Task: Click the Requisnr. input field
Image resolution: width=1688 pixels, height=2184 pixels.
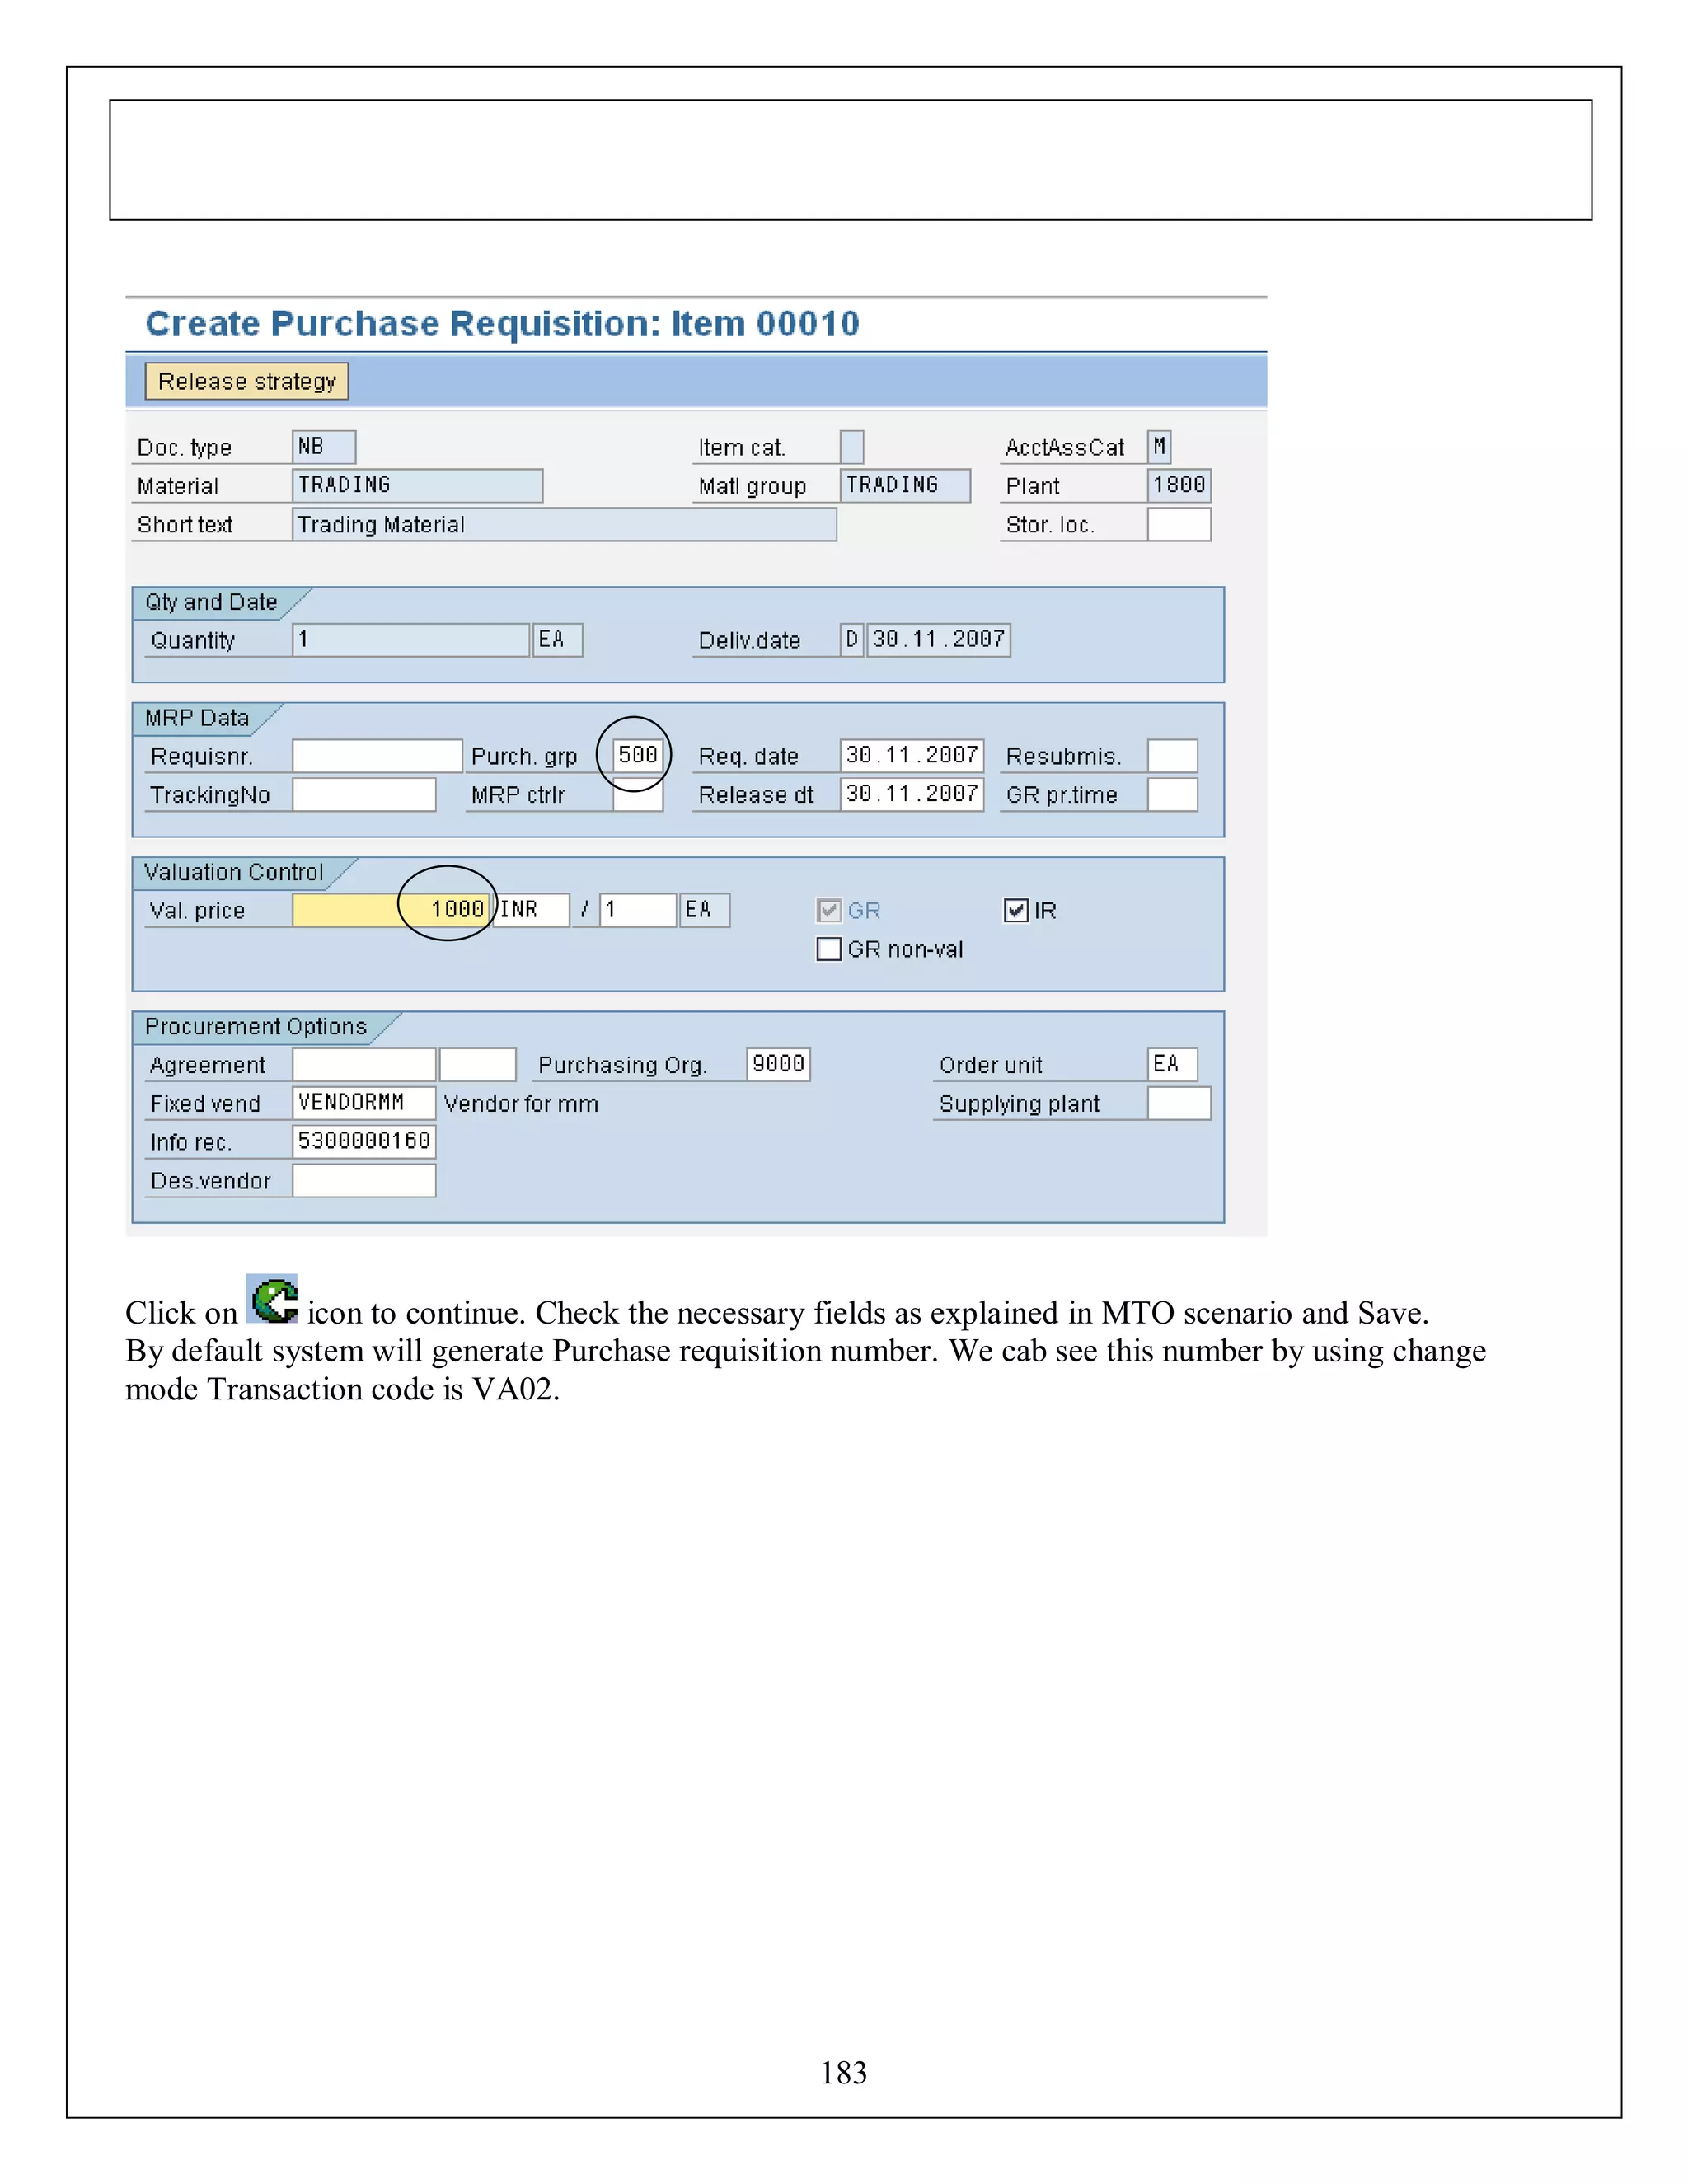Action: coord(376,756)
